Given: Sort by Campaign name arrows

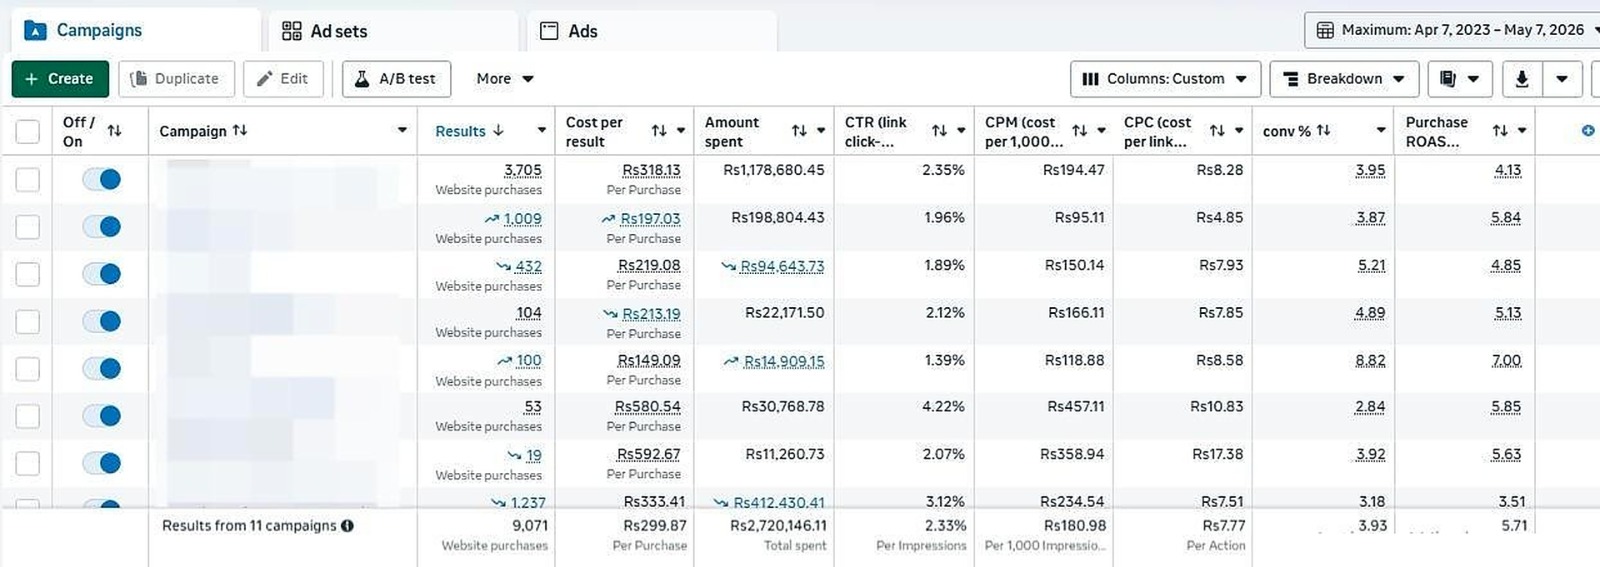Looking at the screenshot, I should click(x=240, y=131).
